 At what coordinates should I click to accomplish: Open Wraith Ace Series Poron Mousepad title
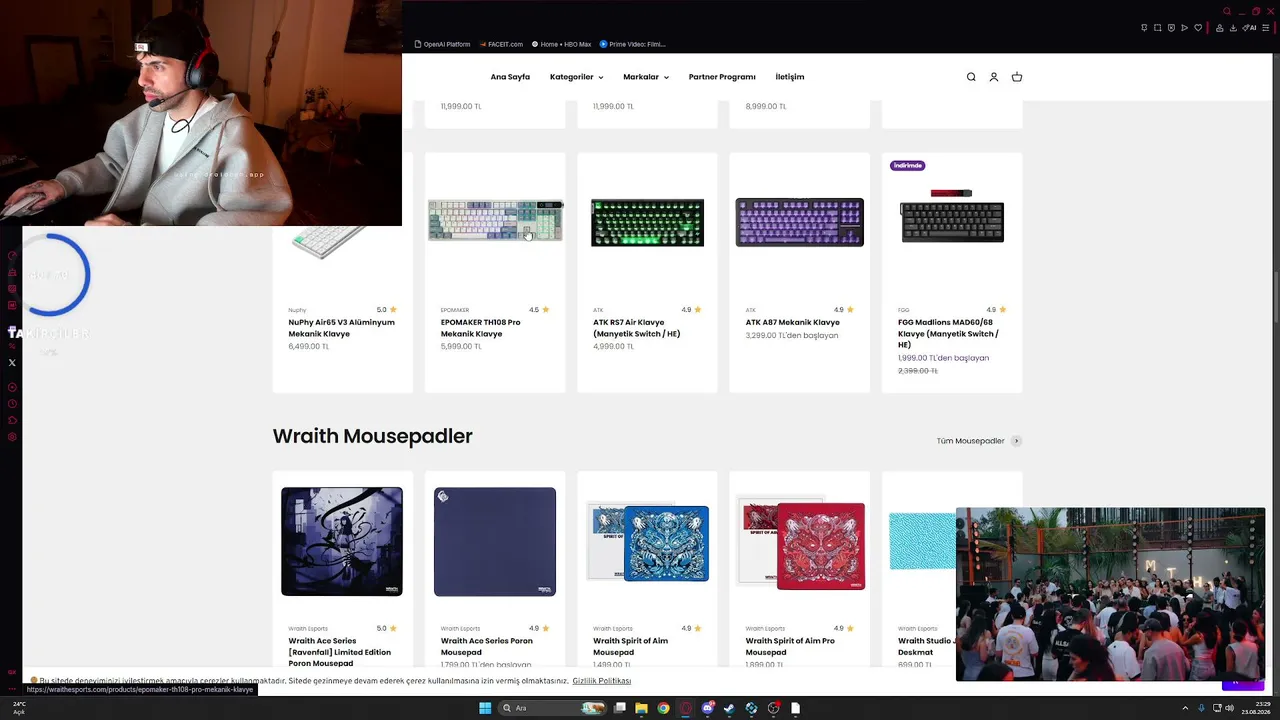tap(487, 647)
